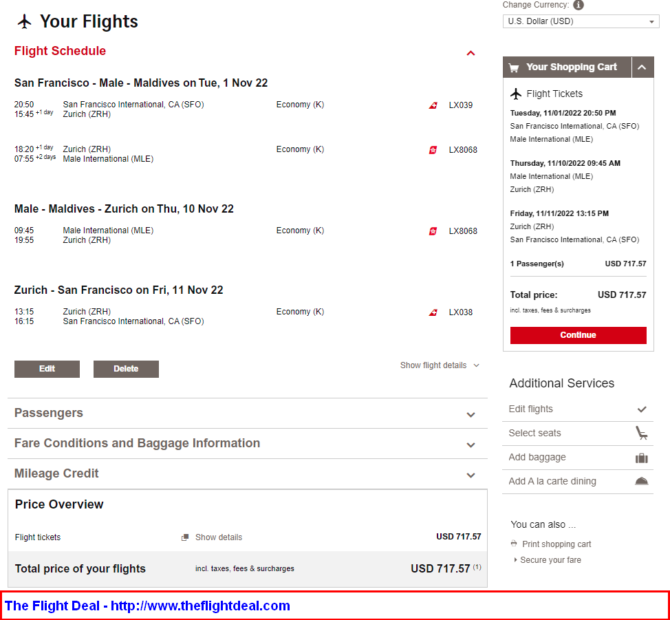Click Edelweiss logo on Male to Zurich flight
This screenshot has height=620, width=670.
433,231
